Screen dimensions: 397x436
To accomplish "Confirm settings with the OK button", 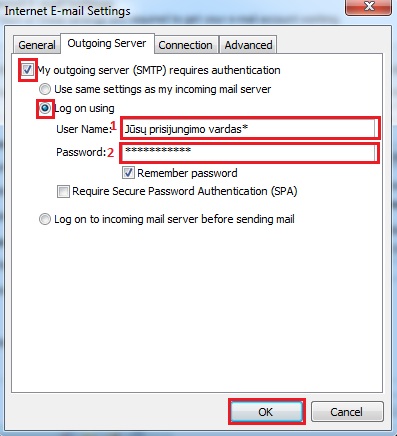I will pos(266,412).
